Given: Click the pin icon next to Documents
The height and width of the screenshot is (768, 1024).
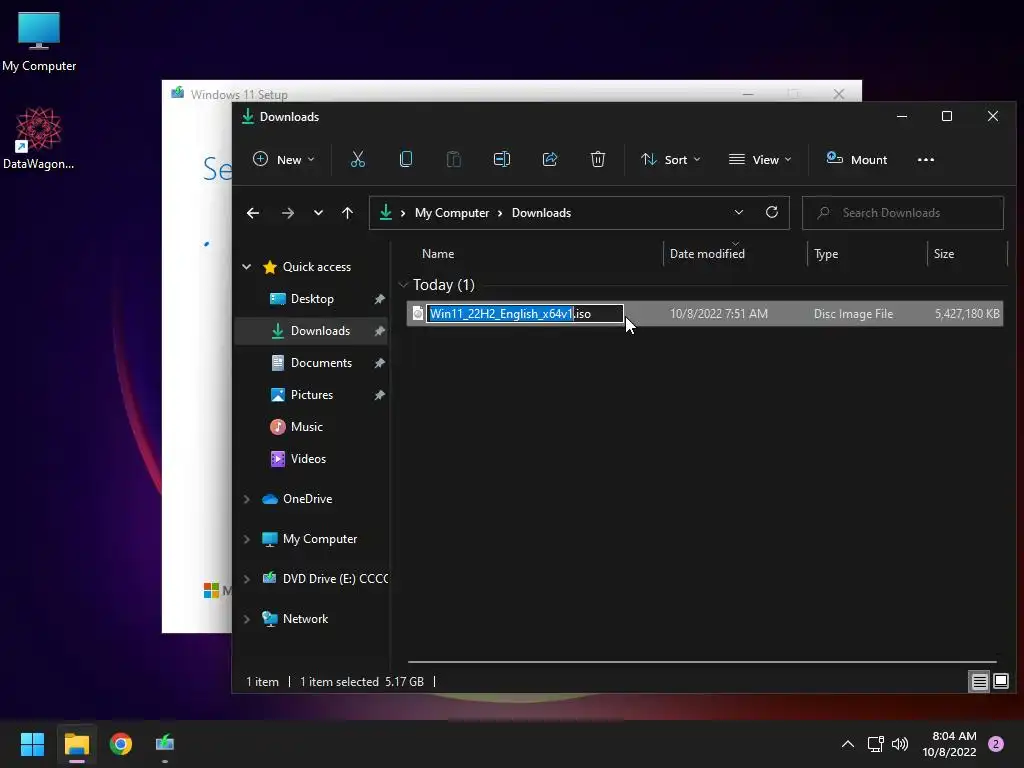Looking at the screenshot, I should [379, 363].
